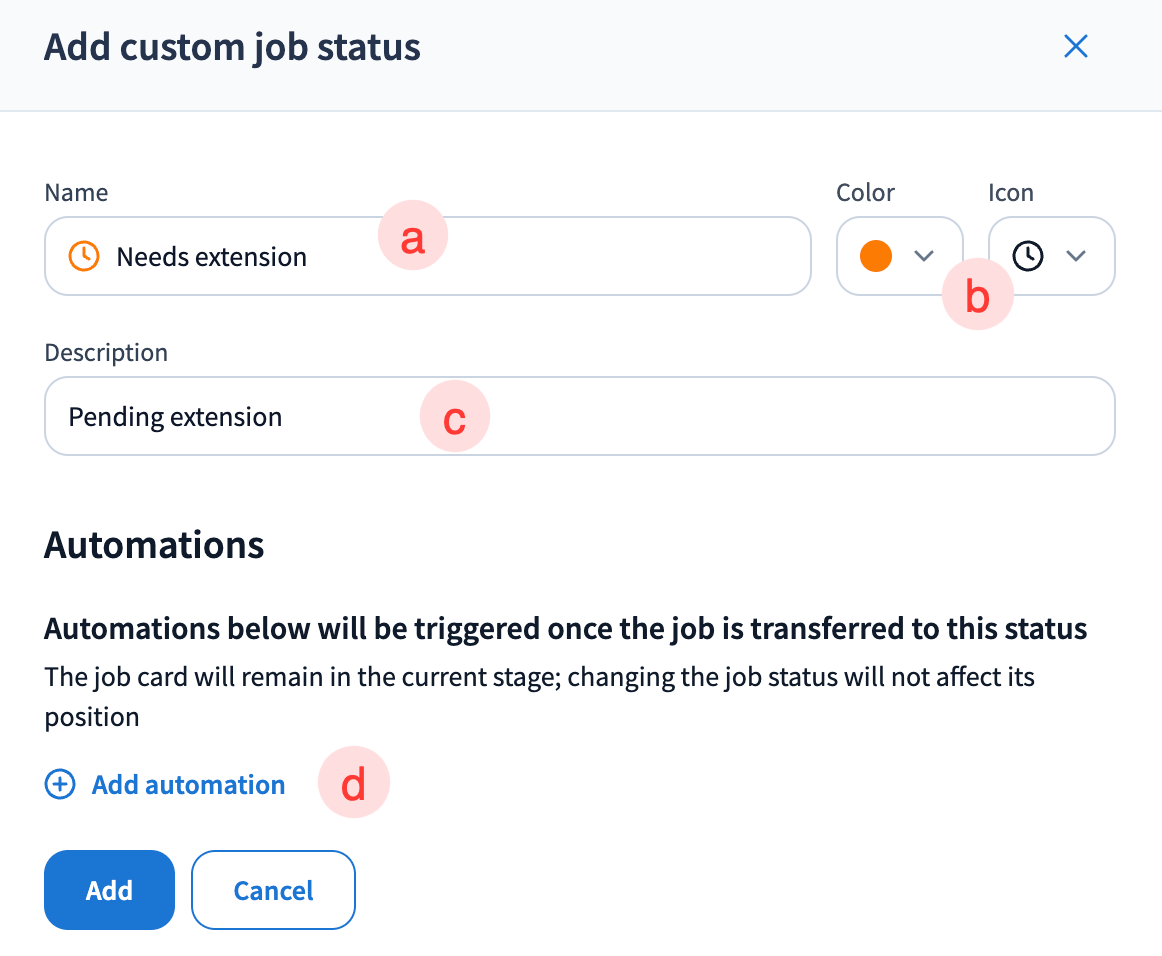Open the Icon dropdown chevron

click(x=1076, y=257)
